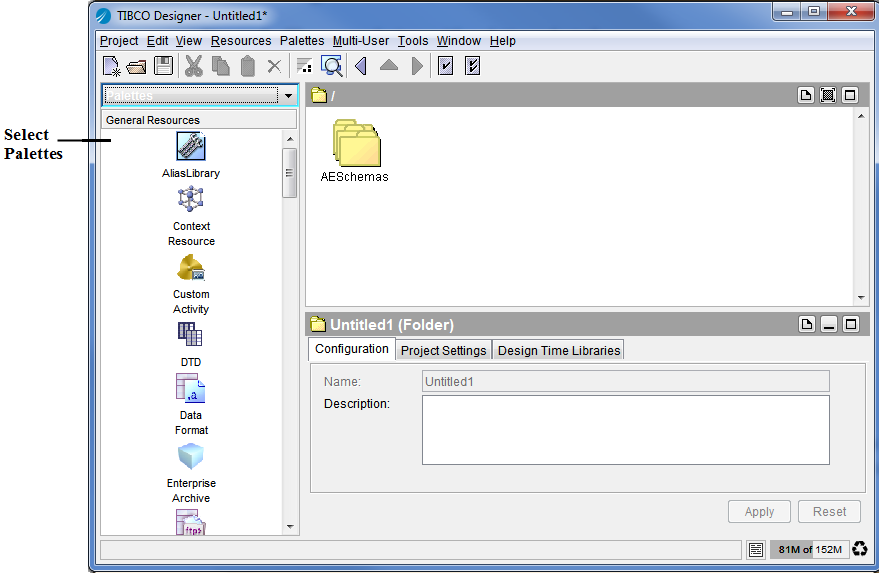Detach the design panel with page button
The image size is (879, 573).
(x=806, y=95)
